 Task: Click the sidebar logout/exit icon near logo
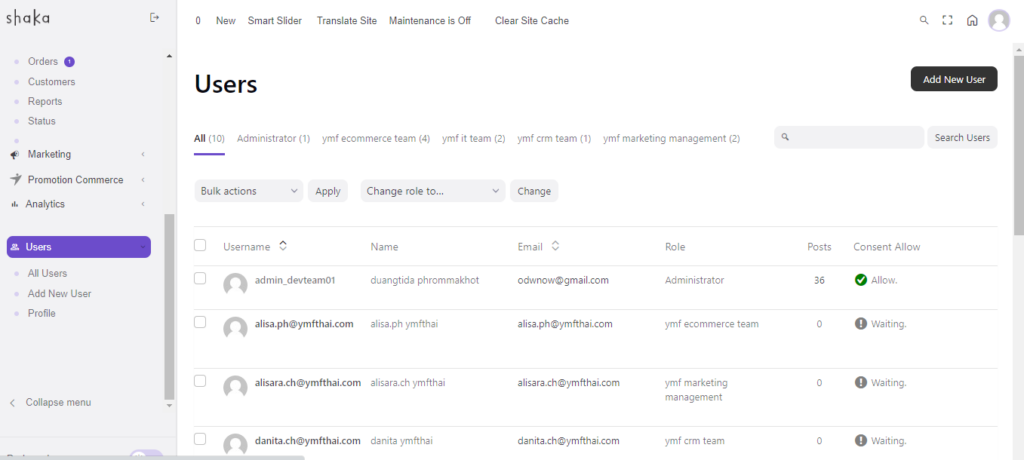pyautogui.click(x=154, y=17)
